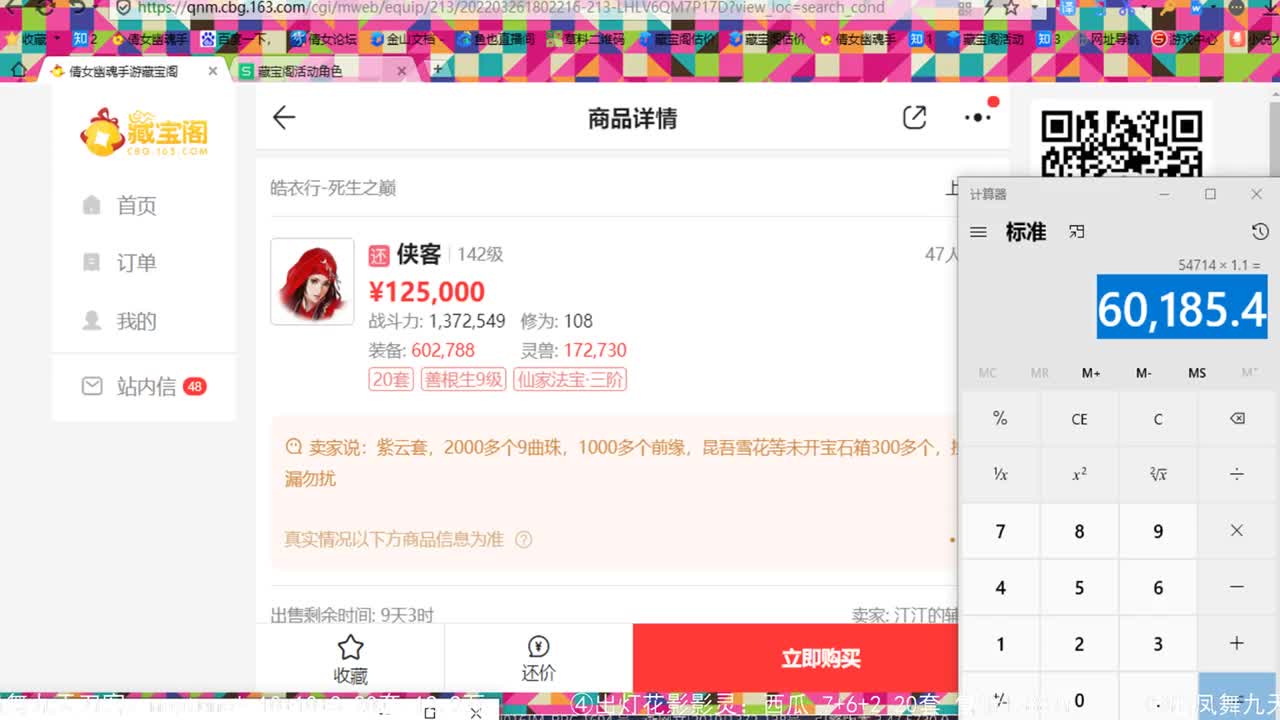Viewport: 1280px width, 720px height.
Task: Click the 20套 tag
Action: (x=391, y=380)
